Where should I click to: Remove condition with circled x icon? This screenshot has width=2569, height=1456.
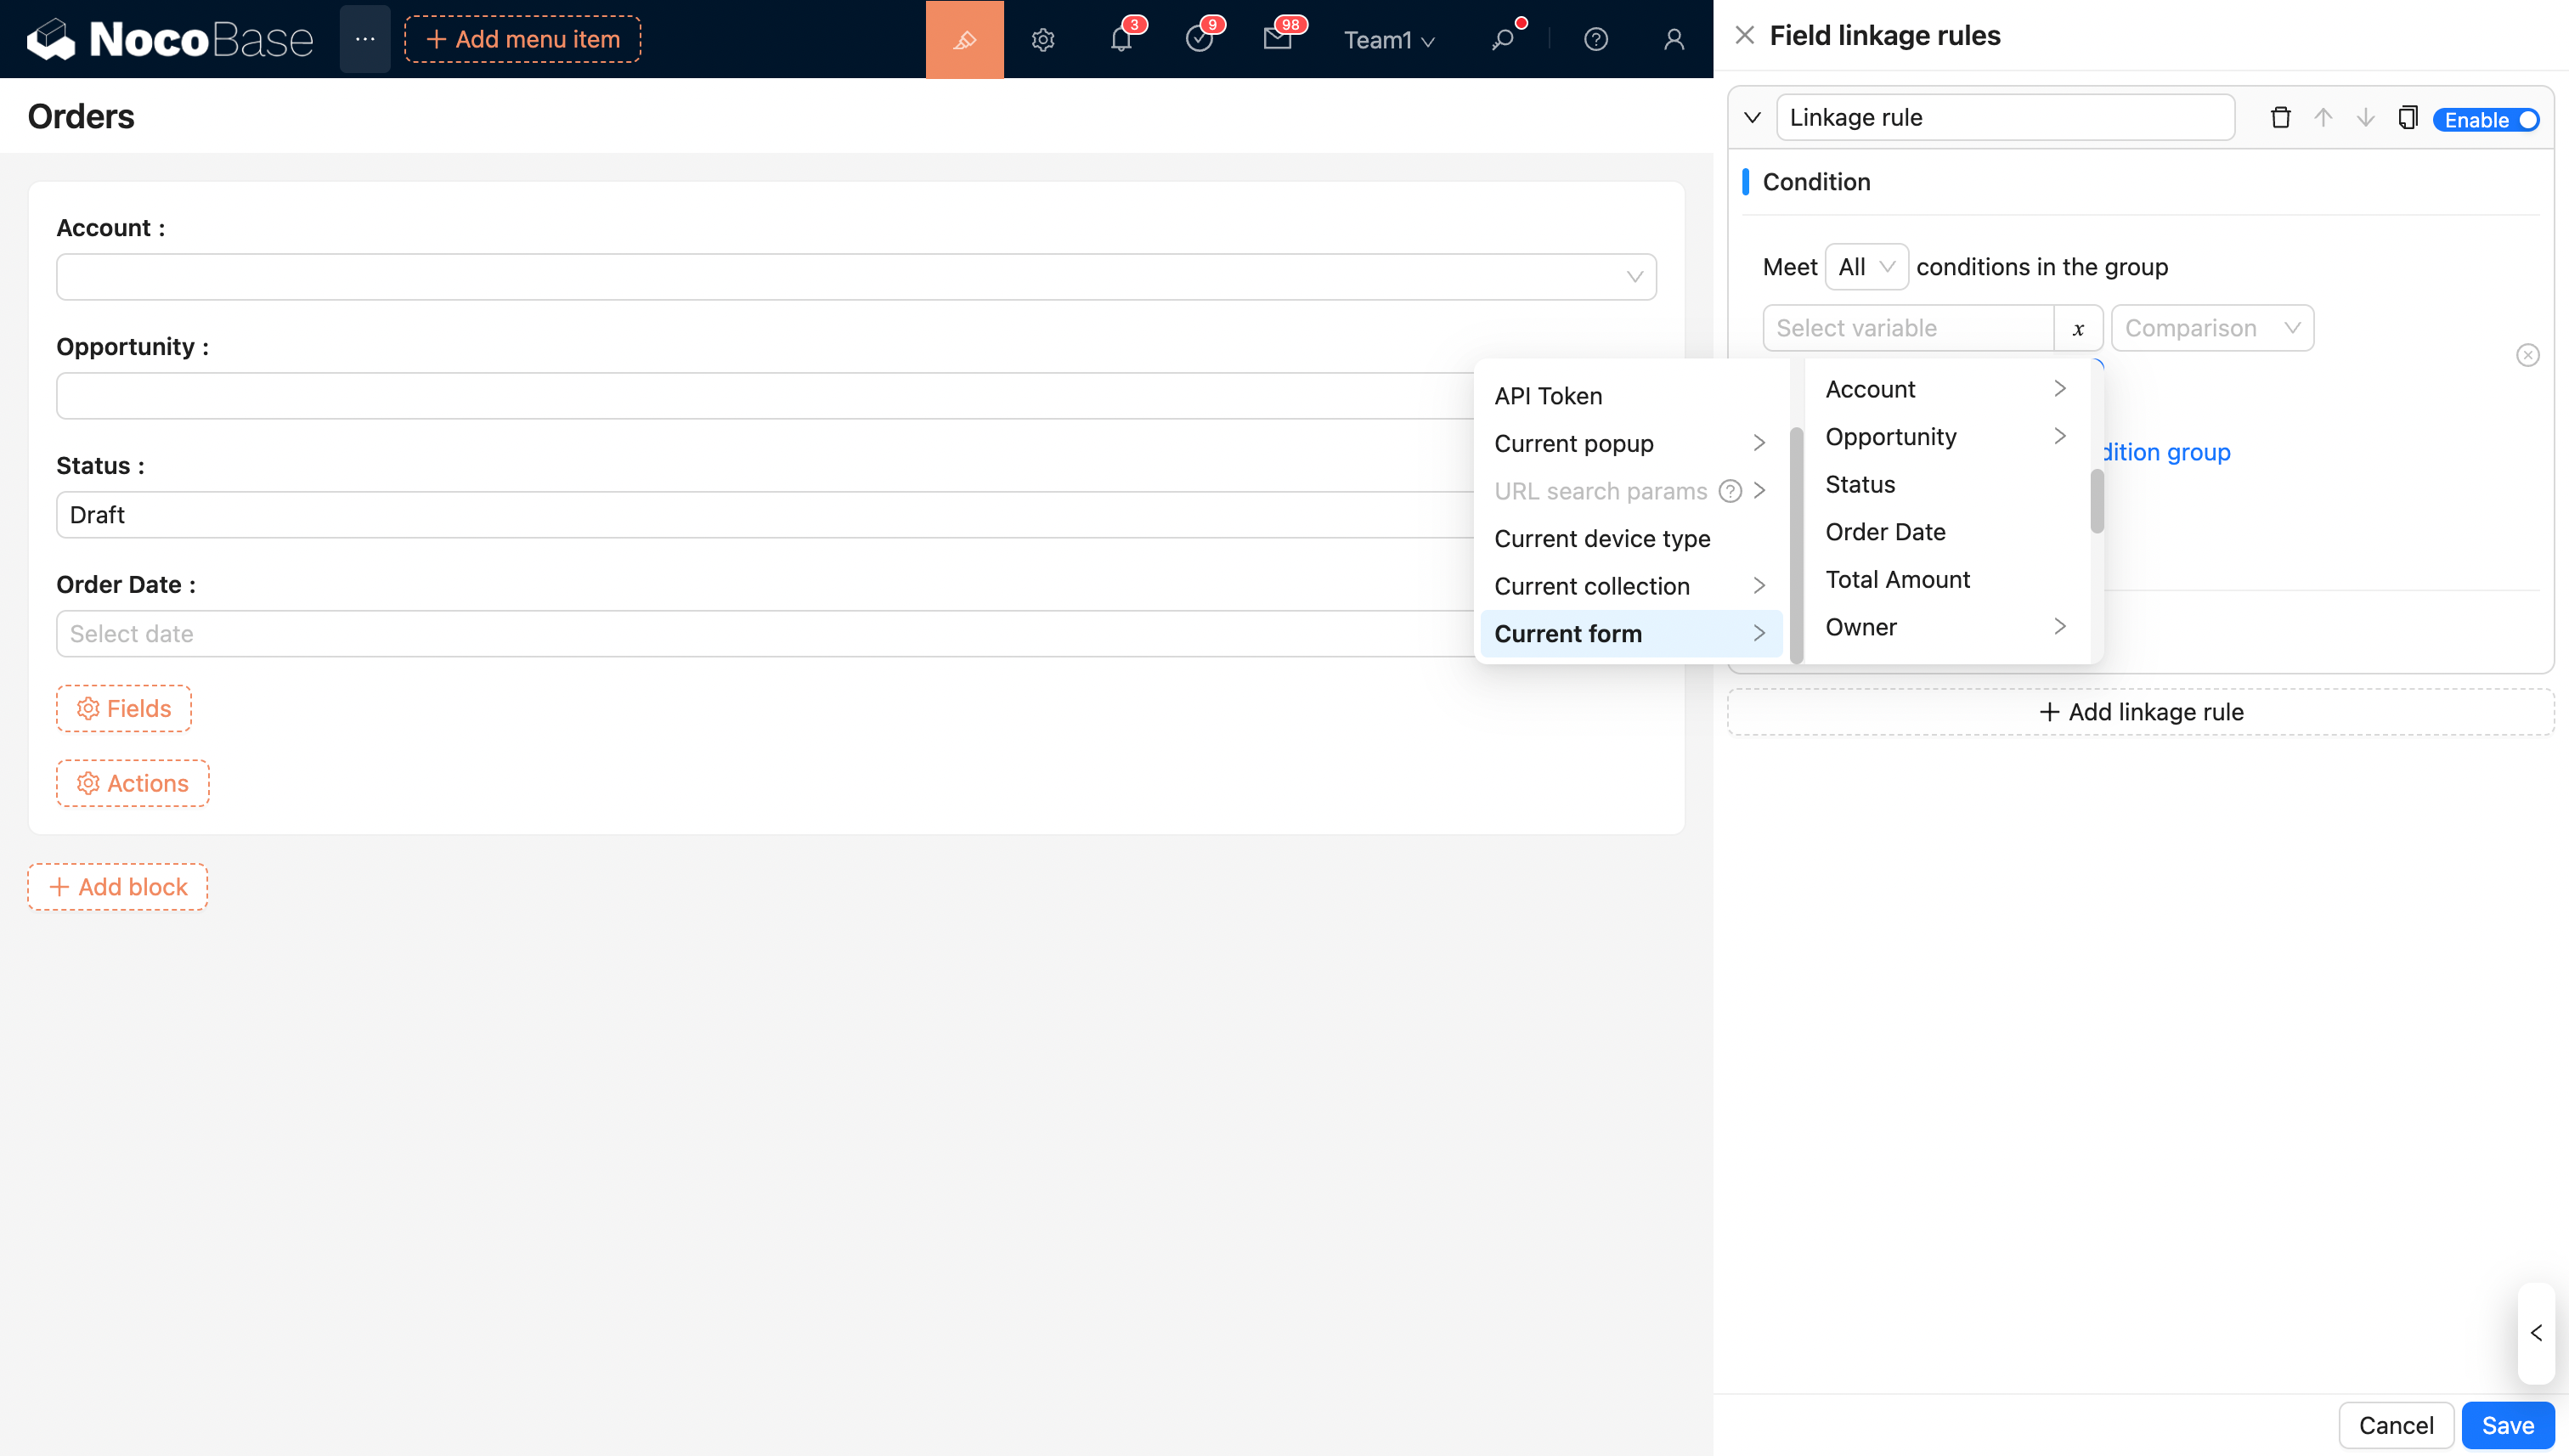tap(2527, 355)
